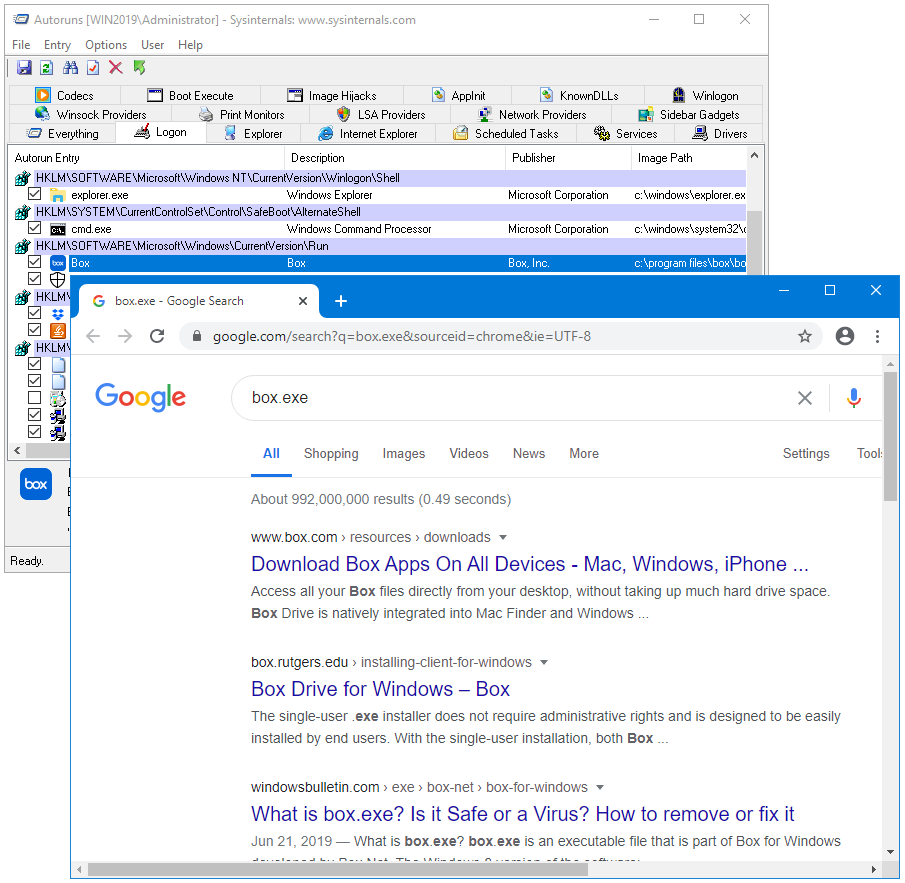Uncheck the Box autorun entry checkbox
Viewport: 905px width, 883px height.
35,262
